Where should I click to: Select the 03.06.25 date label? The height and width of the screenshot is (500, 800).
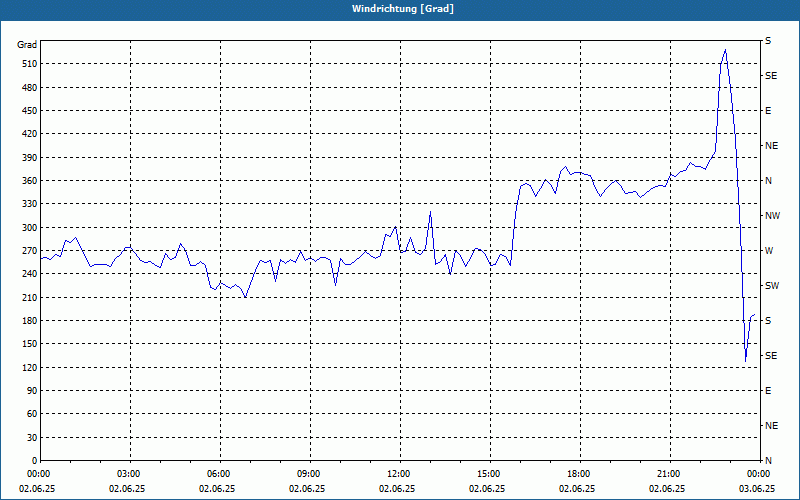coord(757,489)
